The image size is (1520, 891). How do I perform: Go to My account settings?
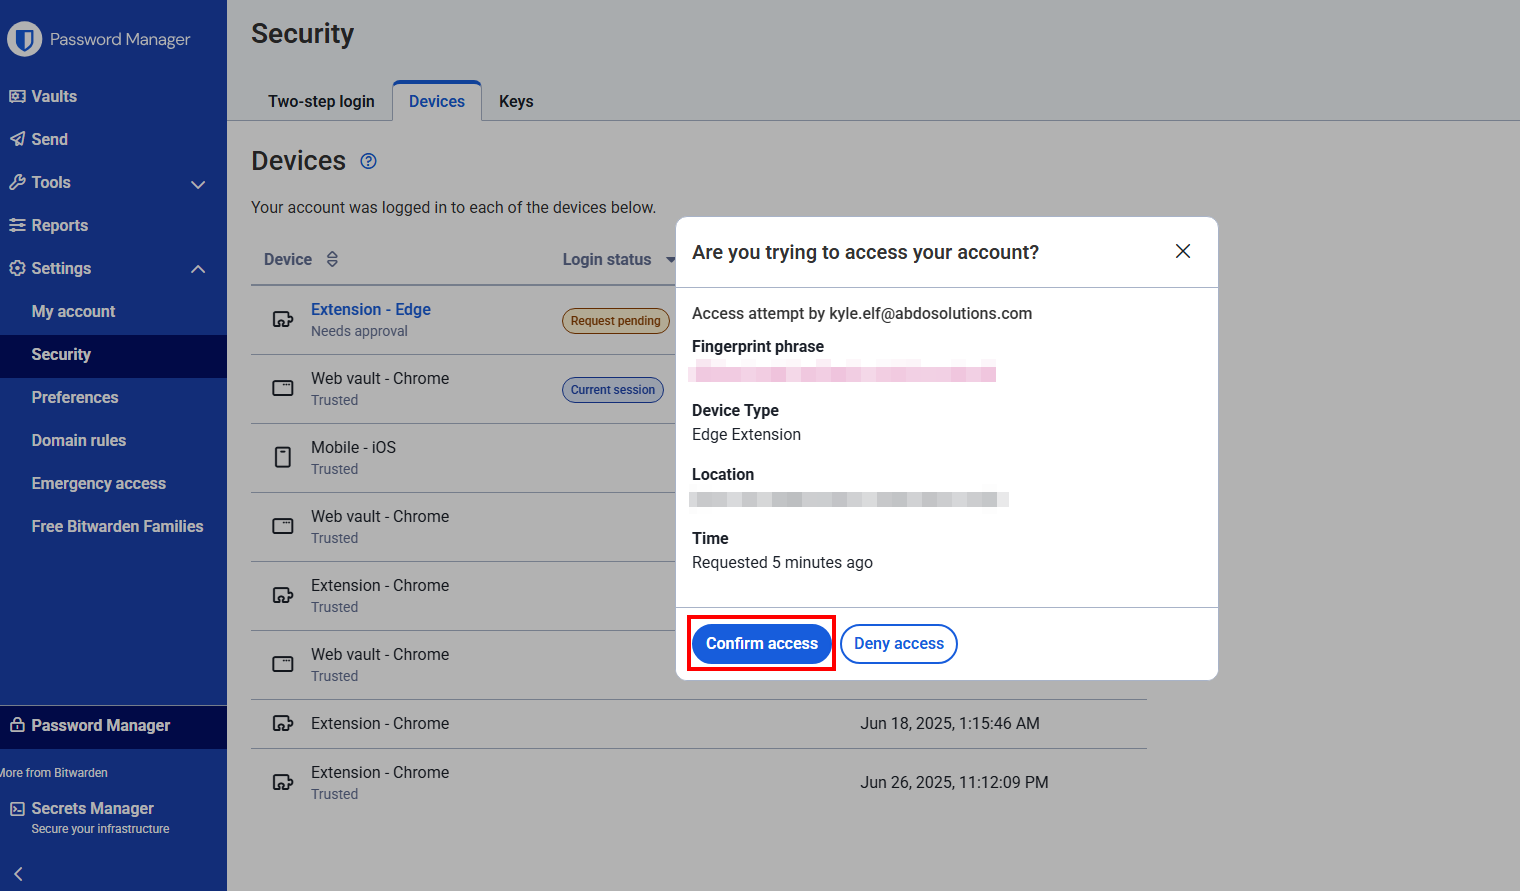click(x=73, y=311)
